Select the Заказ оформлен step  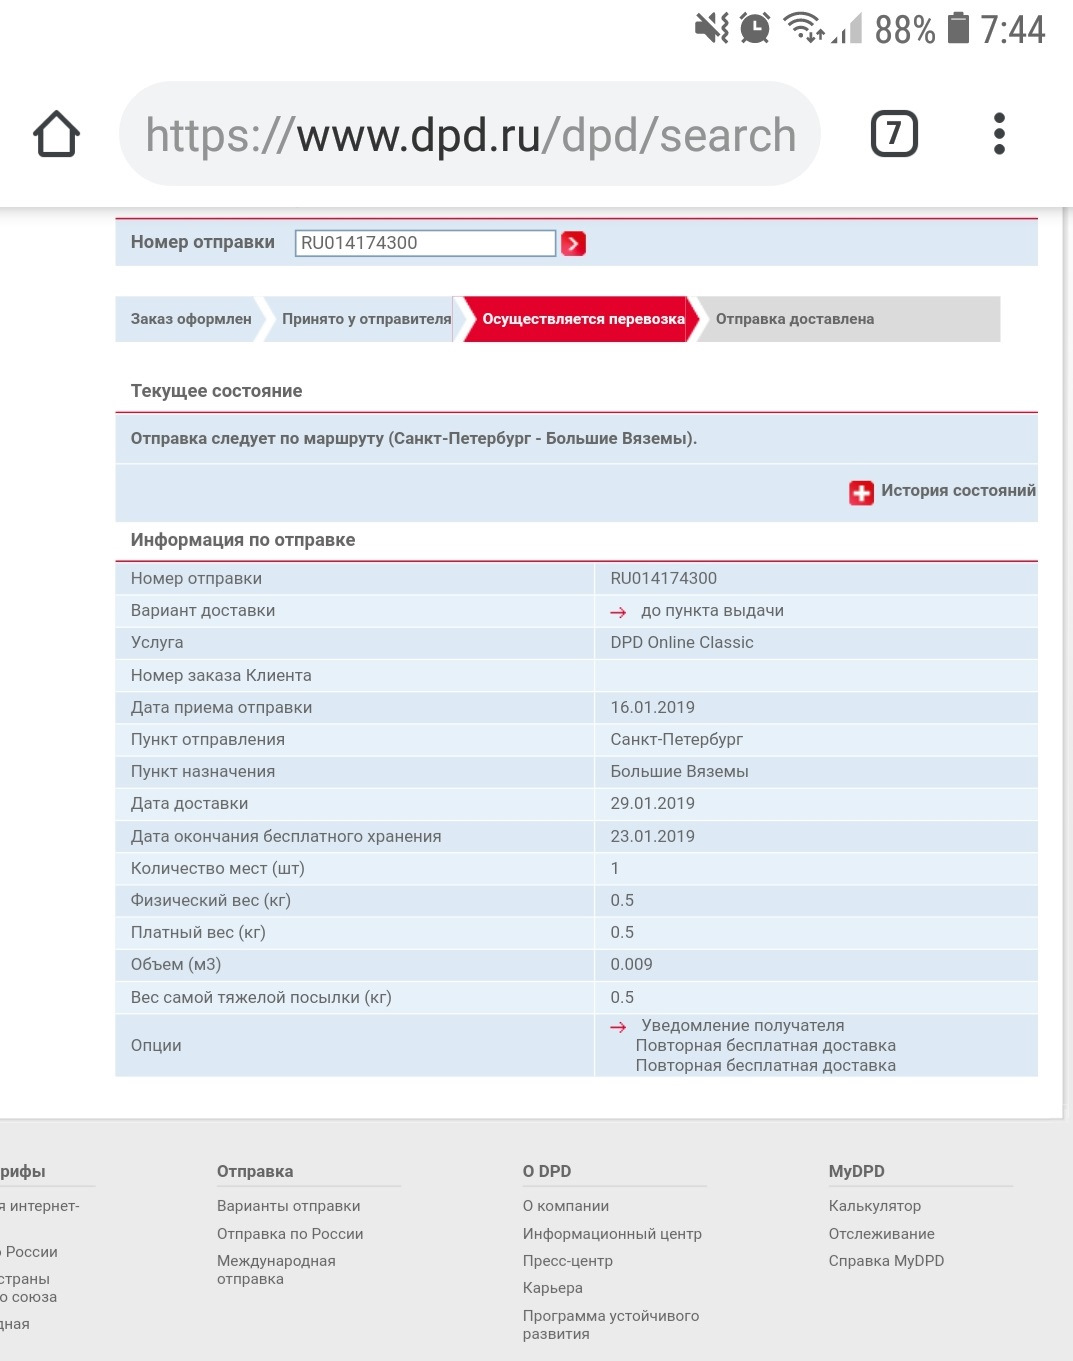[x=191, y=319]
